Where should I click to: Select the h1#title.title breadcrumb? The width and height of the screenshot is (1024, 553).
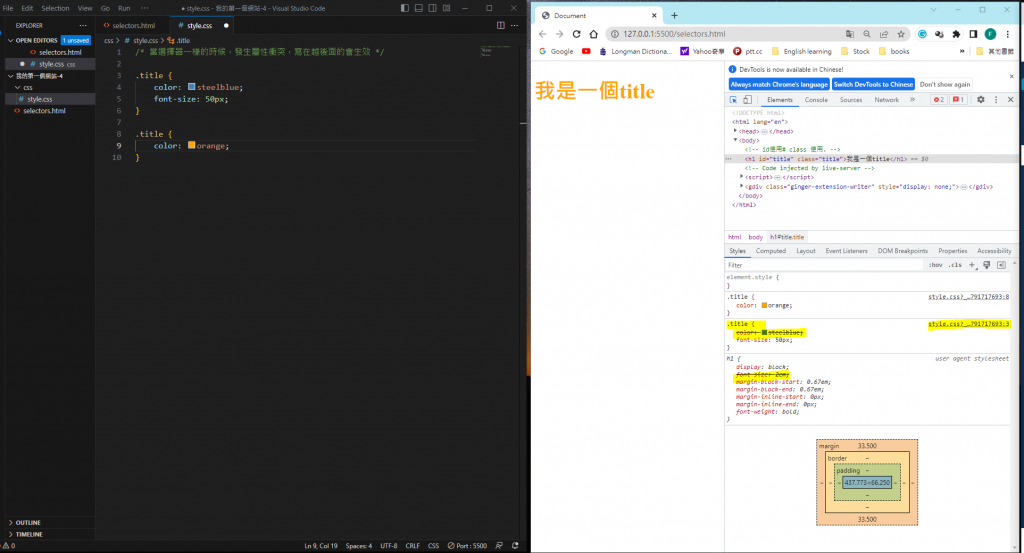[787, 237]
